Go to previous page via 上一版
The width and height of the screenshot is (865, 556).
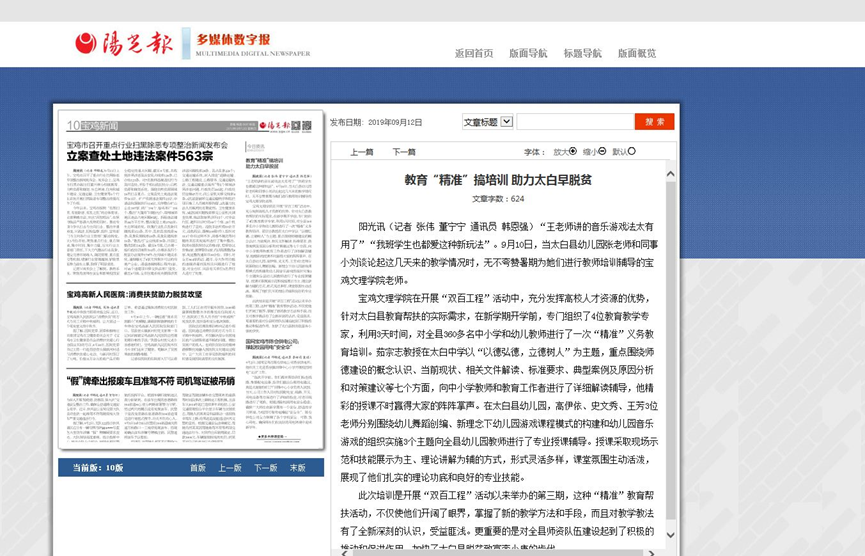click(x=230, y=468)
